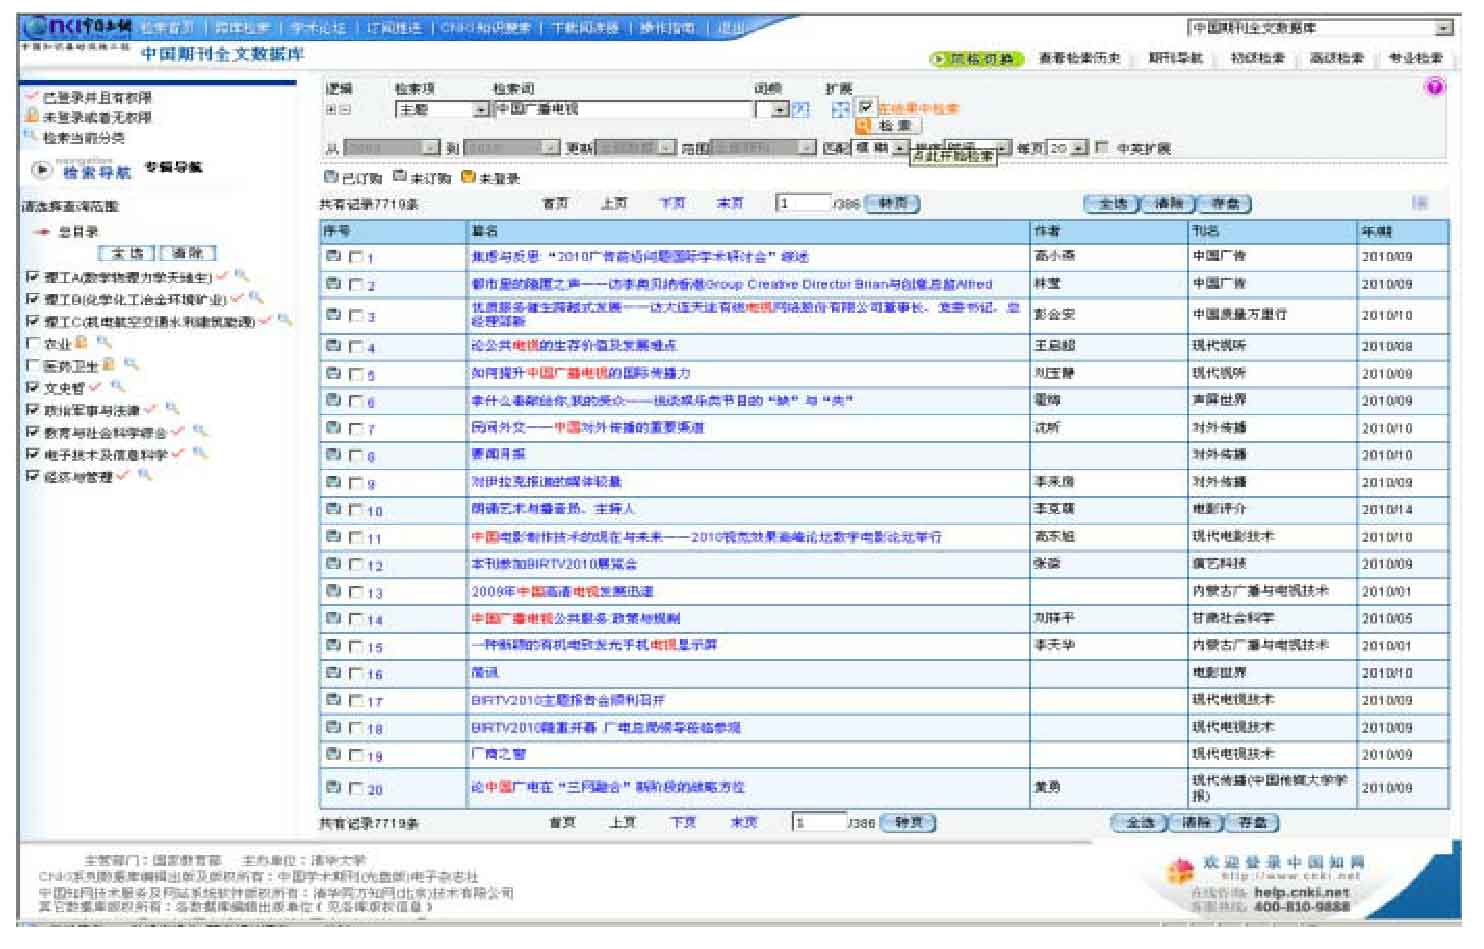Click the expand icon under the 扩展 label

click(x=840, y=109)
